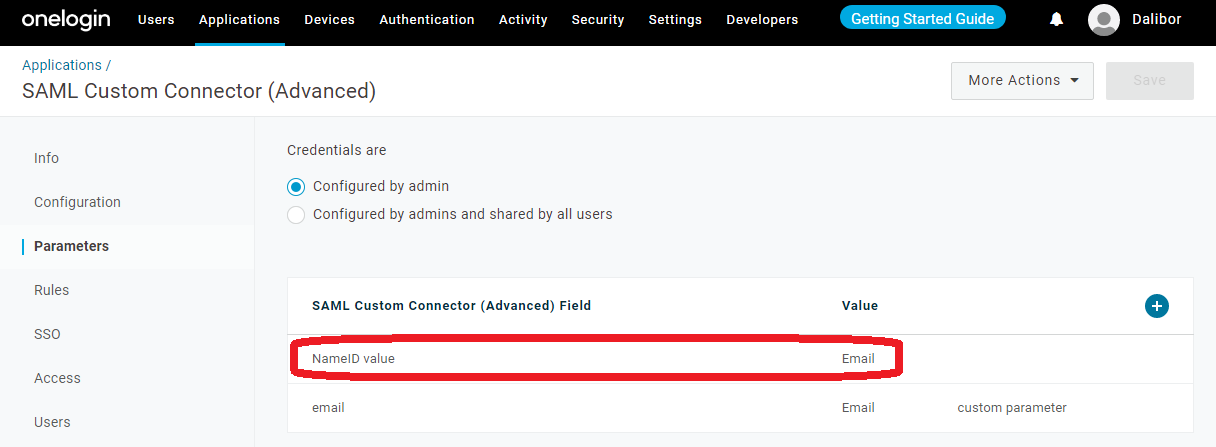The height and width of the screenshot is (447, 1216).
Task: Open the Devices menu
Action: pos(329,20)
